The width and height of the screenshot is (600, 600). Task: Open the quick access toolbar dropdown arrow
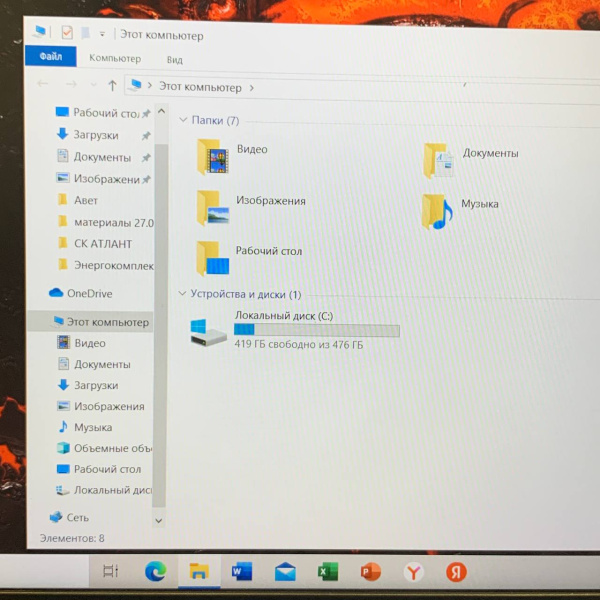coord(102,35)
